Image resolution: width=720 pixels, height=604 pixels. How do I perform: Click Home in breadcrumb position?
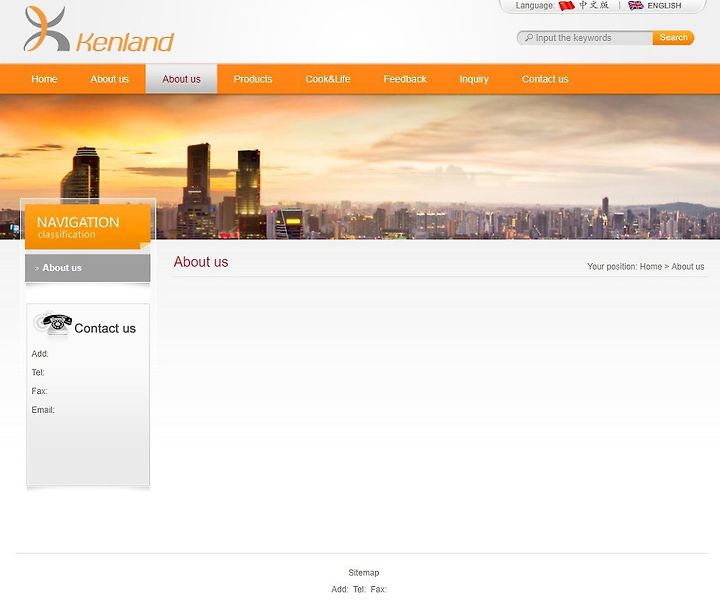click(x=651, y=266)
